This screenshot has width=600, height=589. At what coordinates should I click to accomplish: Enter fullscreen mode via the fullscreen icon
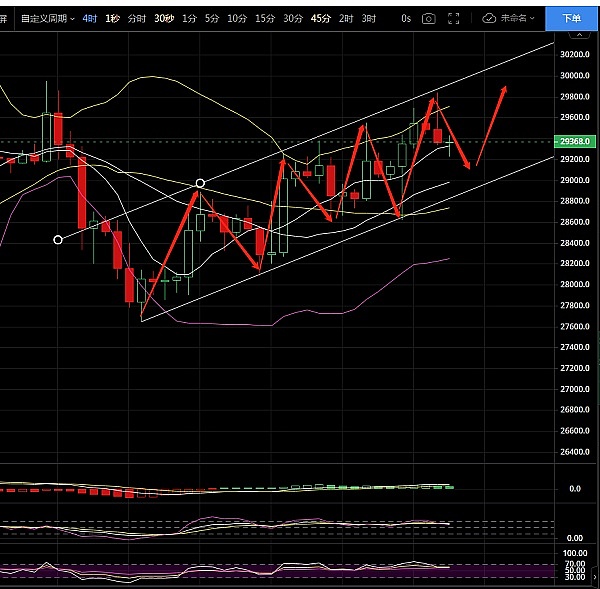click(x=453, y=18)
